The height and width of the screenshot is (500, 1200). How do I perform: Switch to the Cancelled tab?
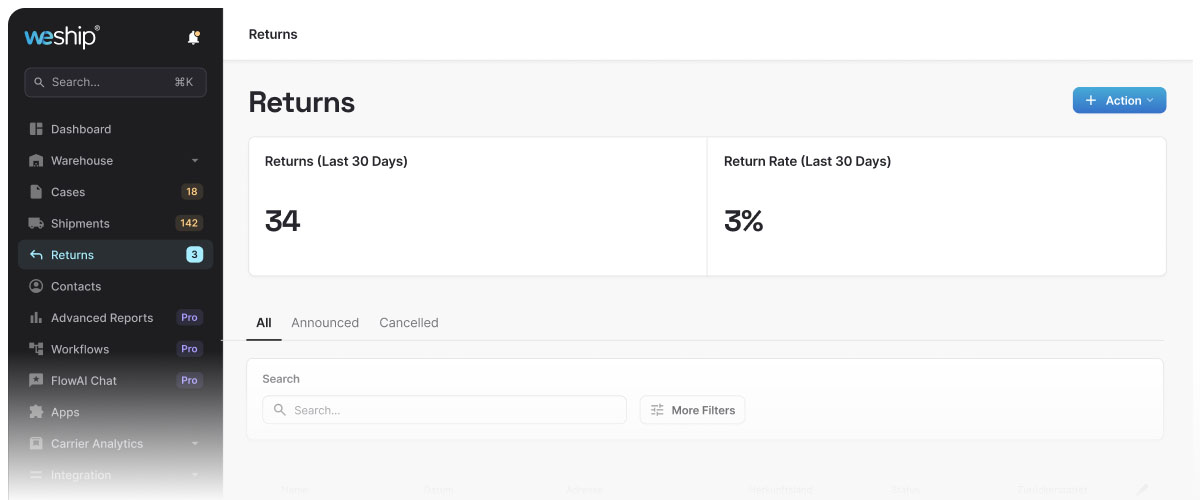coord(409,323)
